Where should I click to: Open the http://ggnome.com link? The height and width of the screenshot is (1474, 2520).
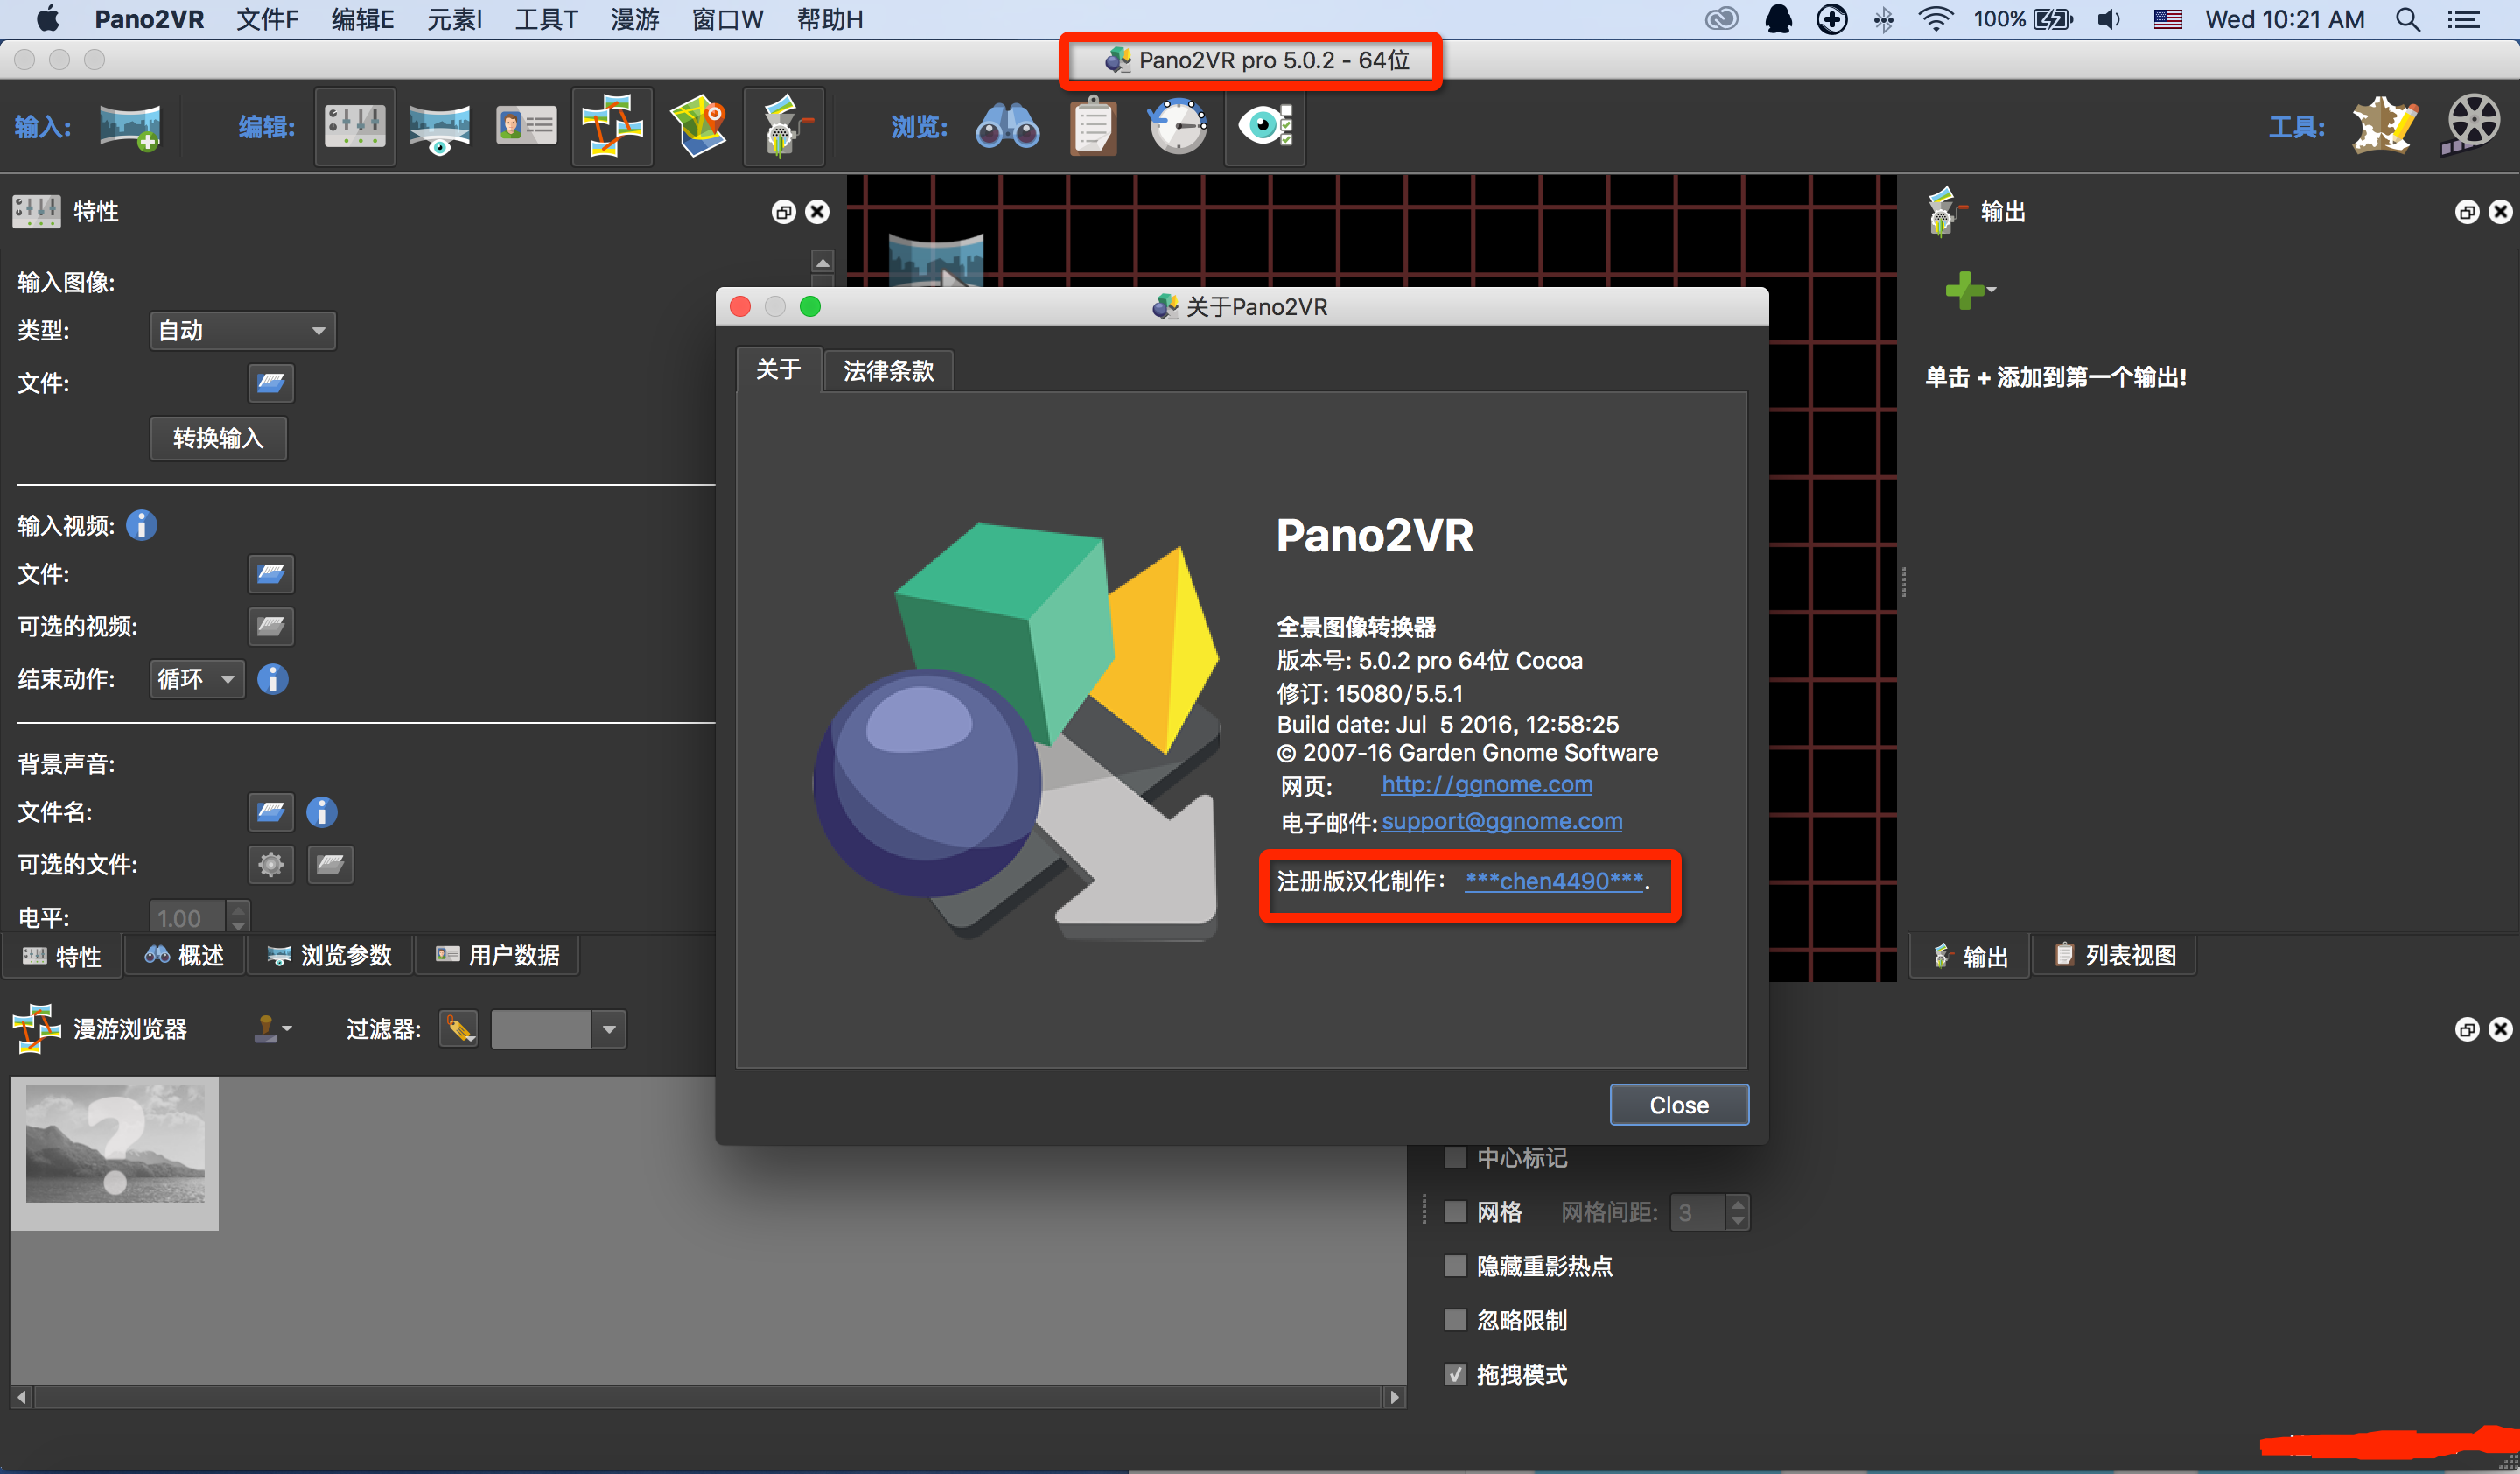tap(1487, 784)
